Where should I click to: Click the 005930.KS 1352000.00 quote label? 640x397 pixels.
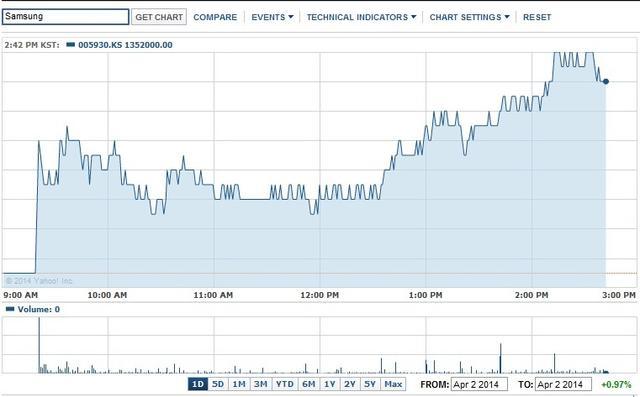[125, 45]
